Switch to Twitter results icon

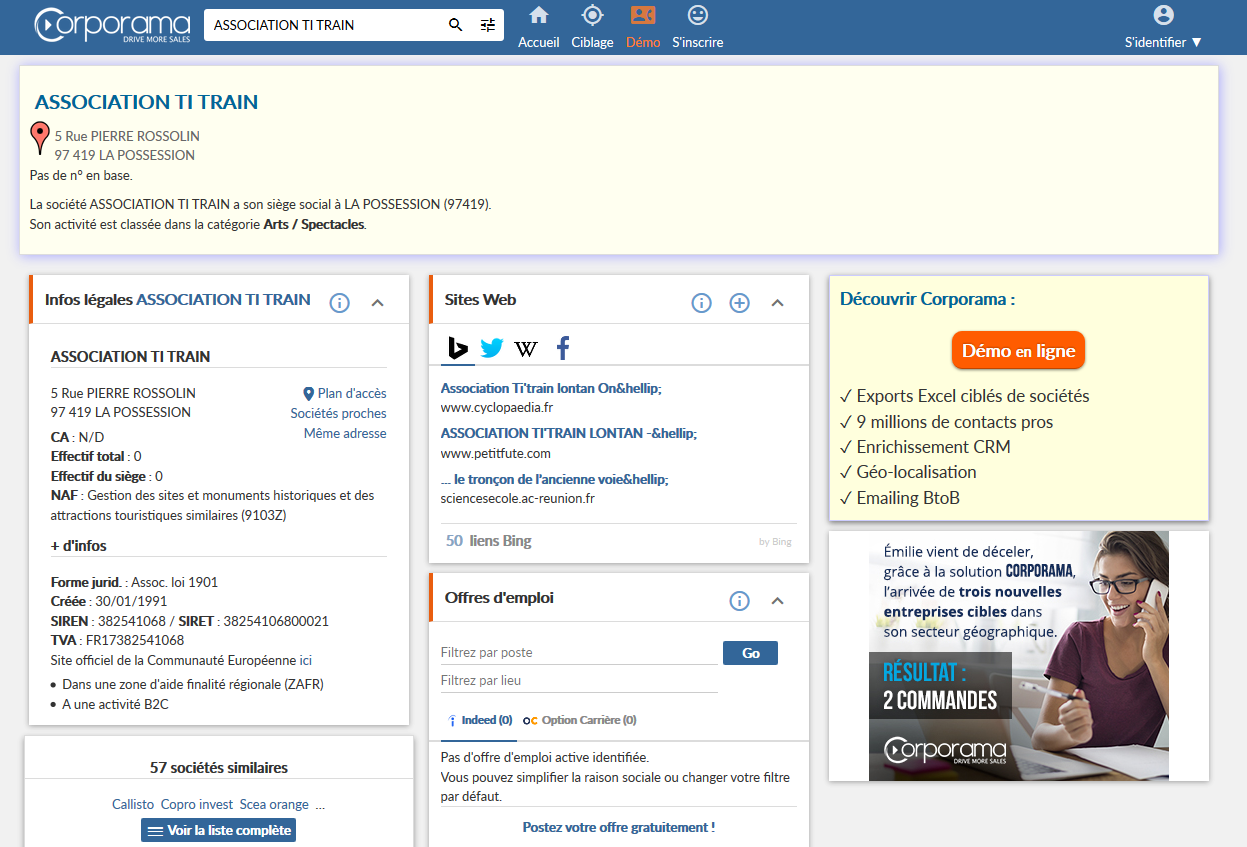point(491,348)
